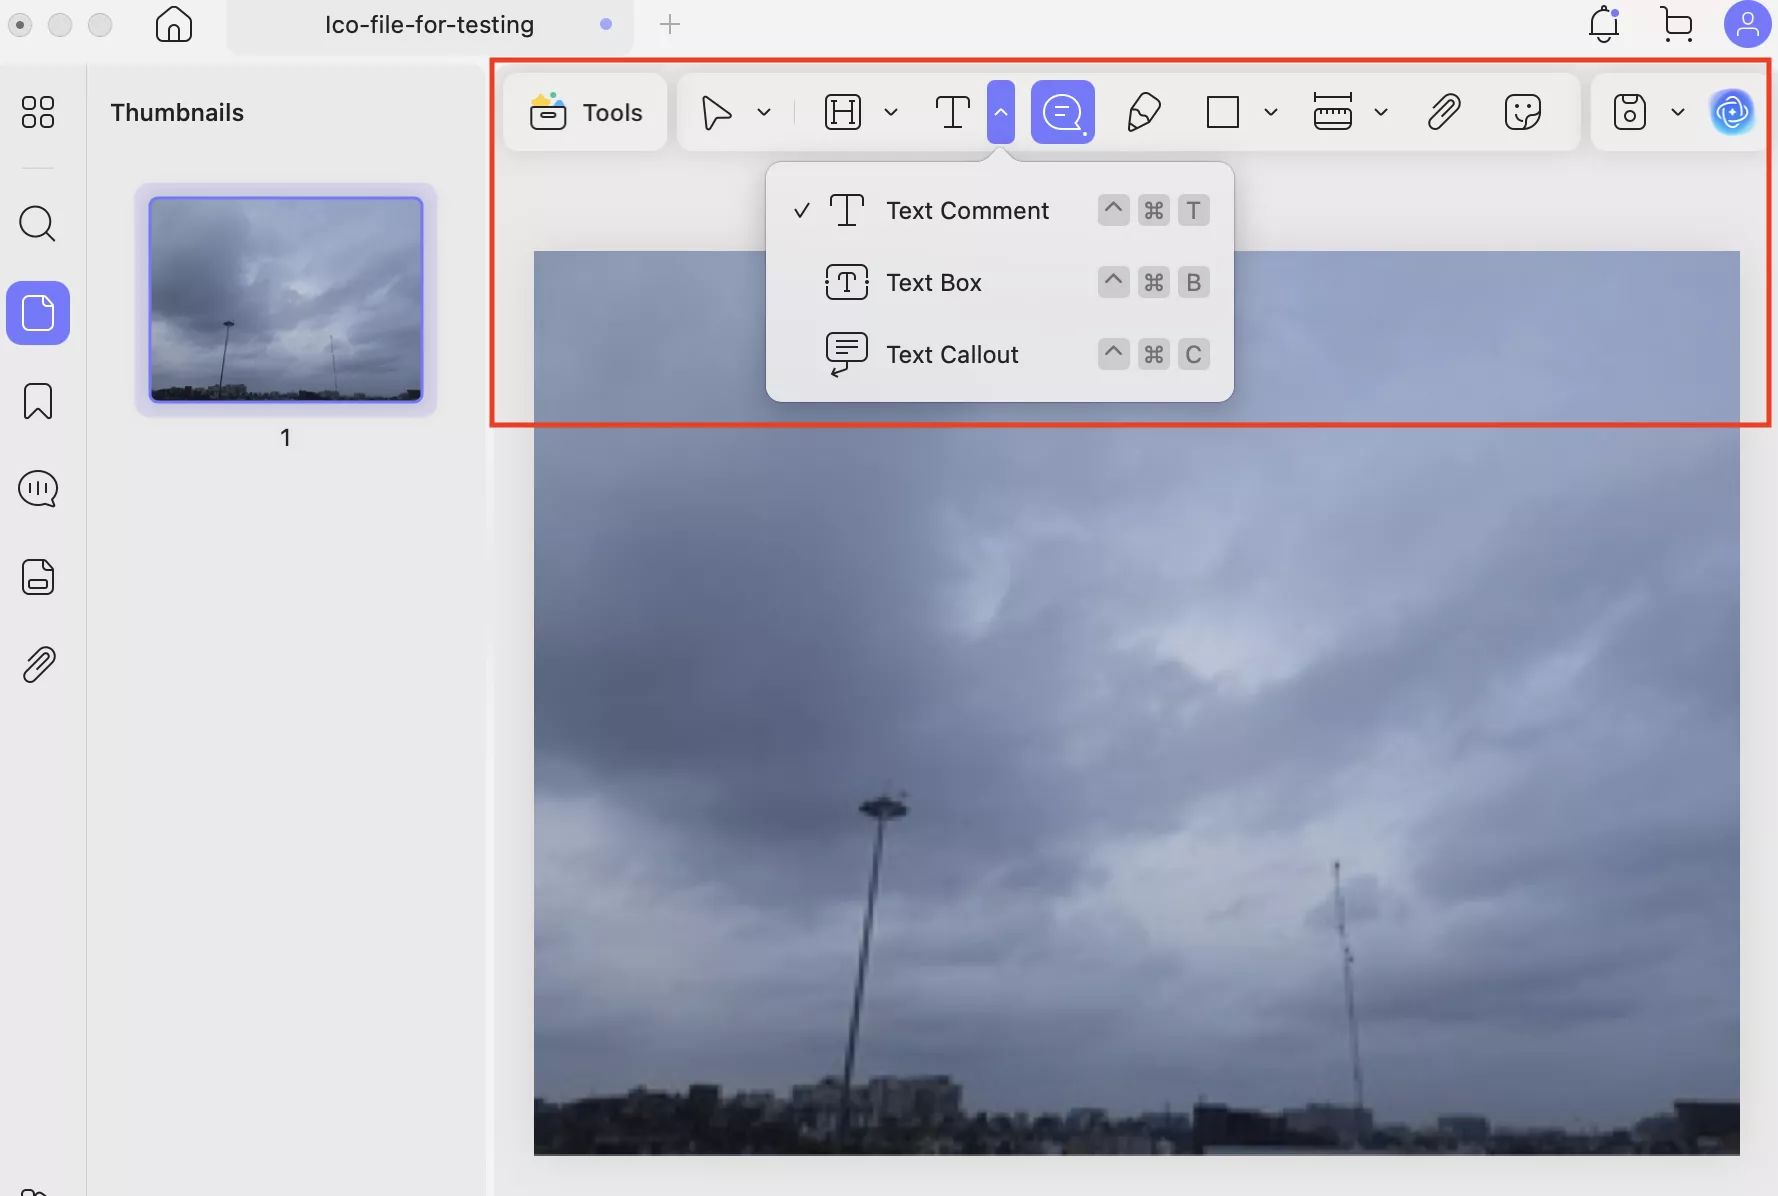Toggle the Thumbnails panel icon

[x=37, y=113]
